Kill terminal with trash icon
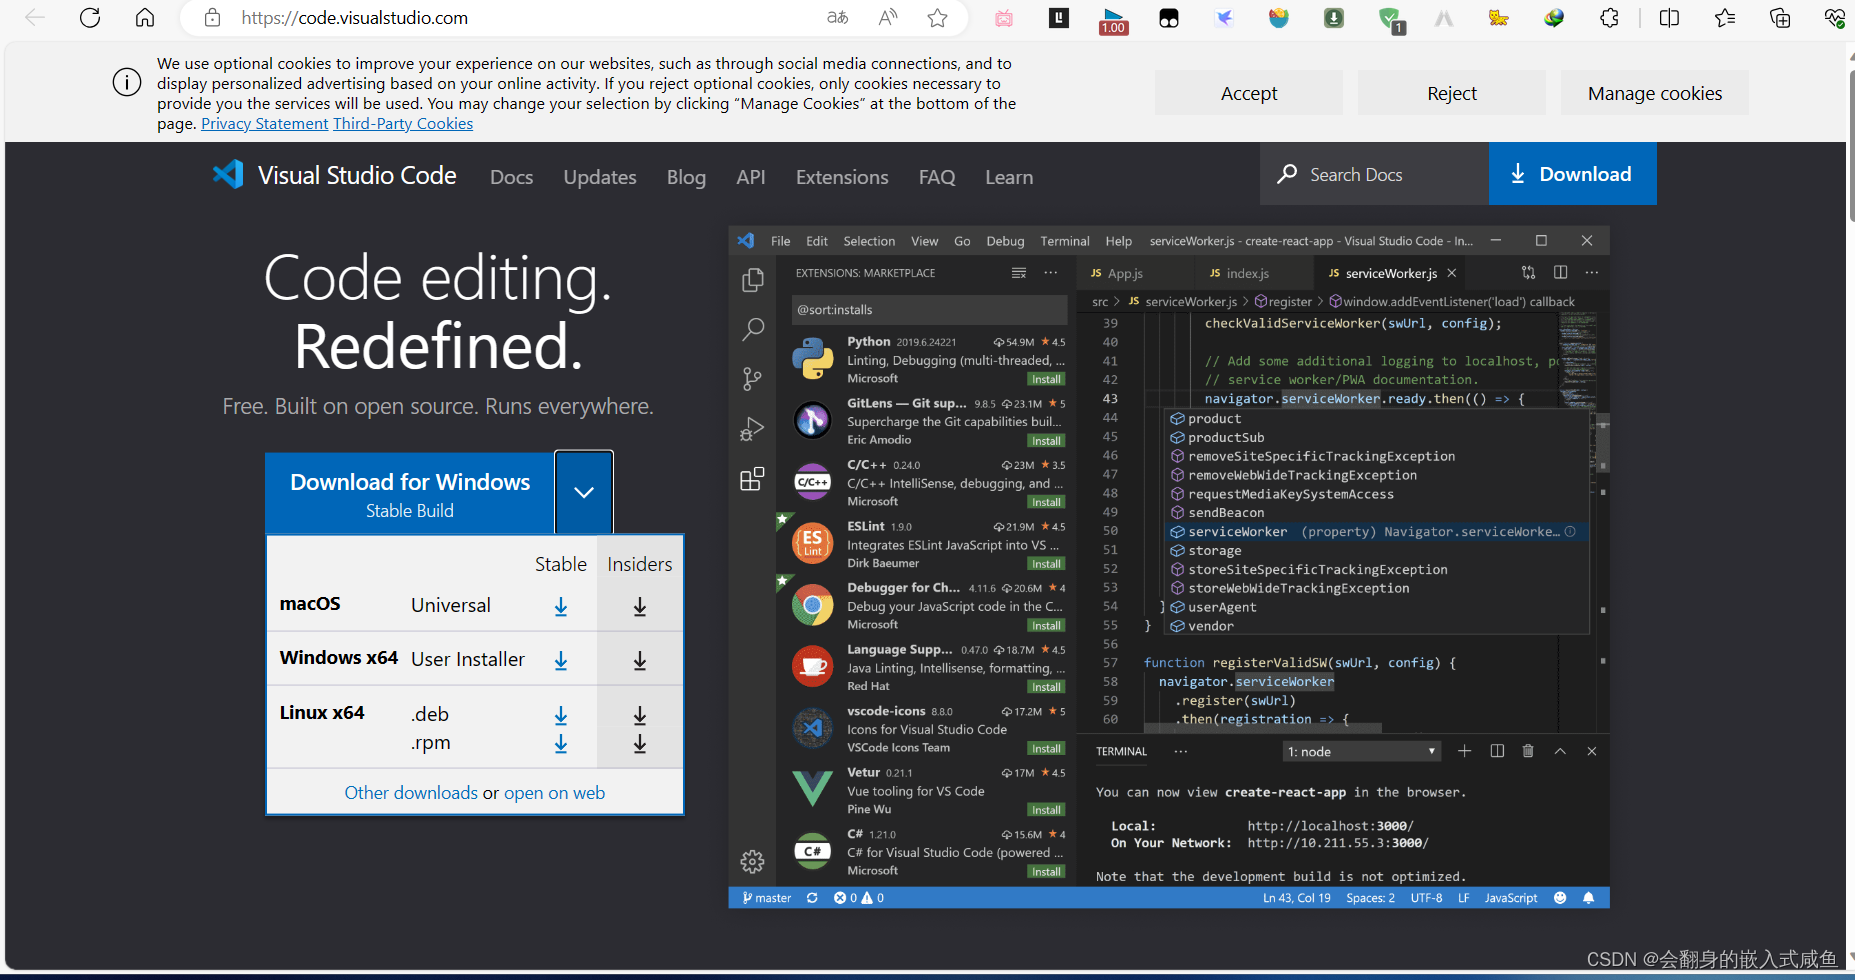 (x=1528, y=751)
